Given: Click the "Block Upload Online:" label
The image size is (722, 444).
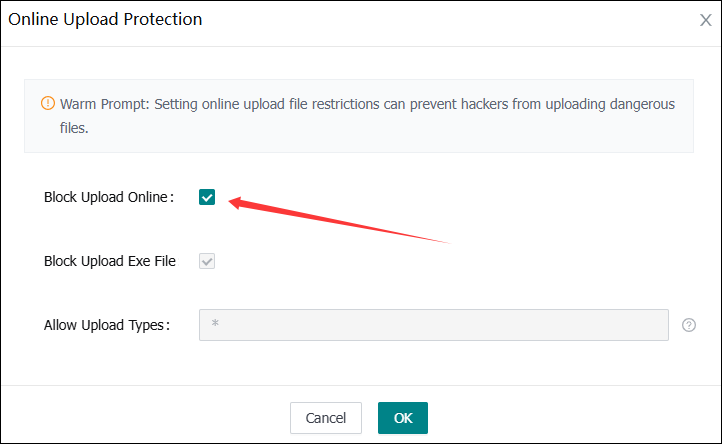Looking at the screenshot, I should tap(109, 197).
